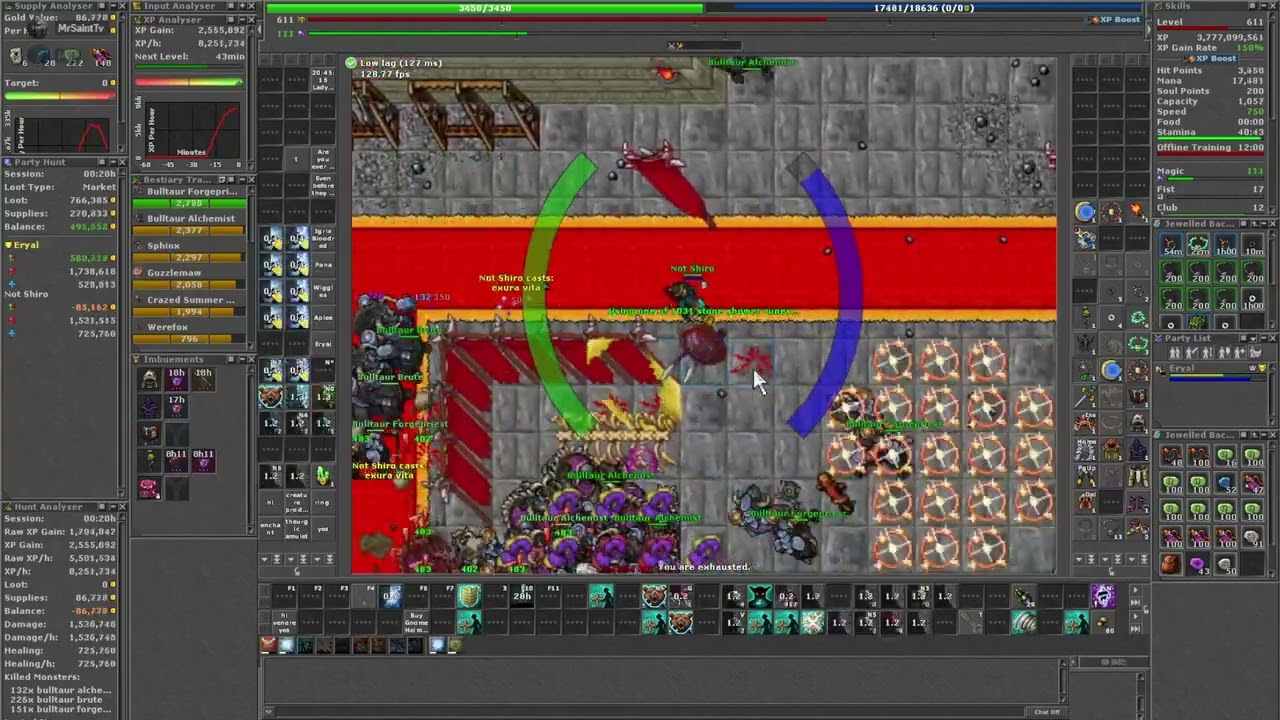Click the purple skull icon in the action bar
The width and height of the screenshot is (1280, 720).
(1102, 597)
